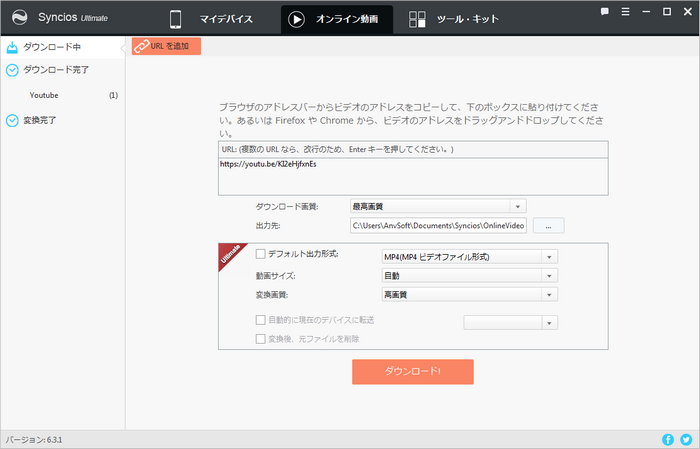Toggle 変換後、元ファイルを削除 checkbox
The height and width of the screenshot is (449, 700).
click(260, 339)
